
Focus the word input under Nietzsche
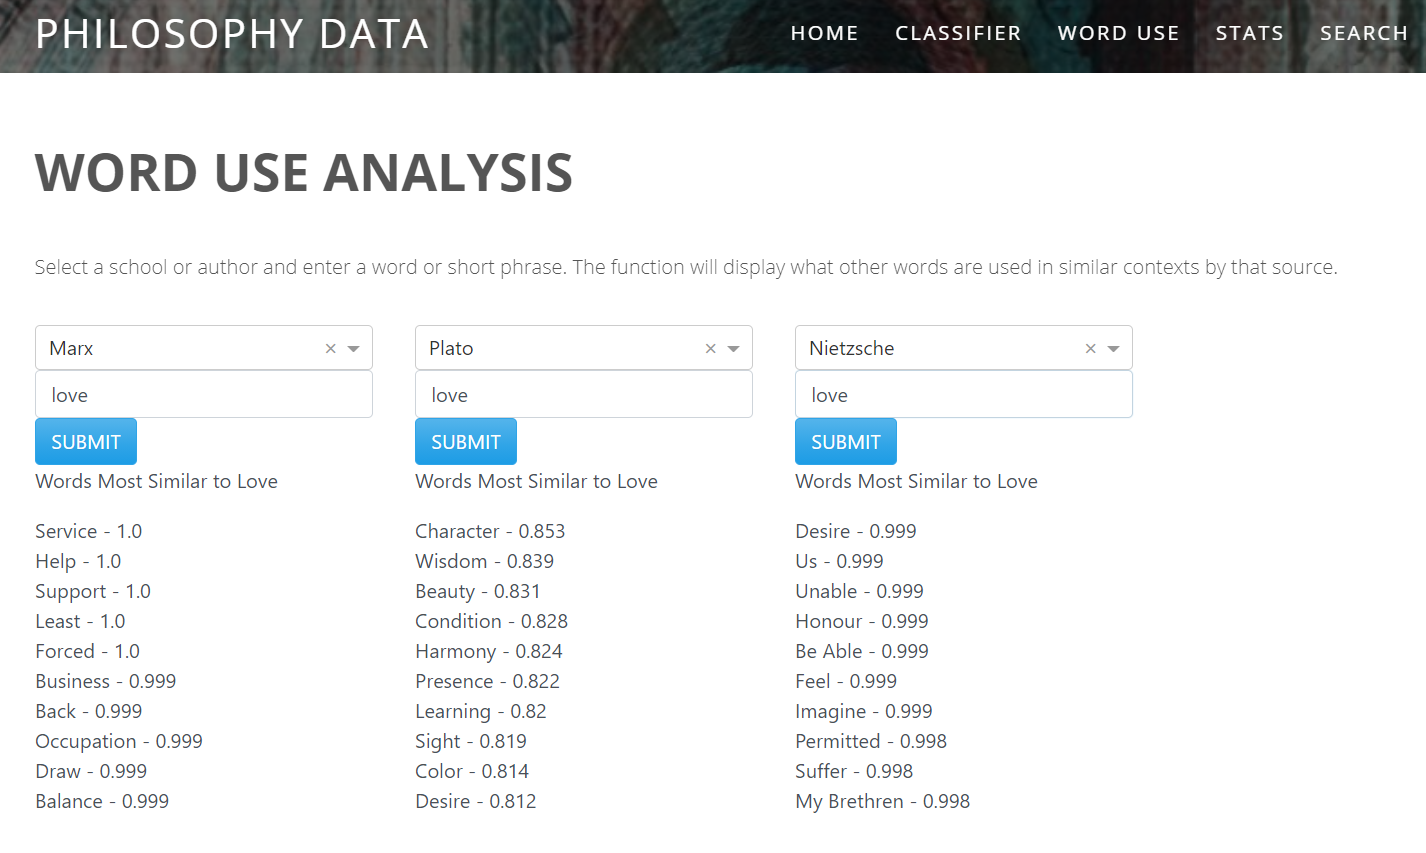coord(964,395)
